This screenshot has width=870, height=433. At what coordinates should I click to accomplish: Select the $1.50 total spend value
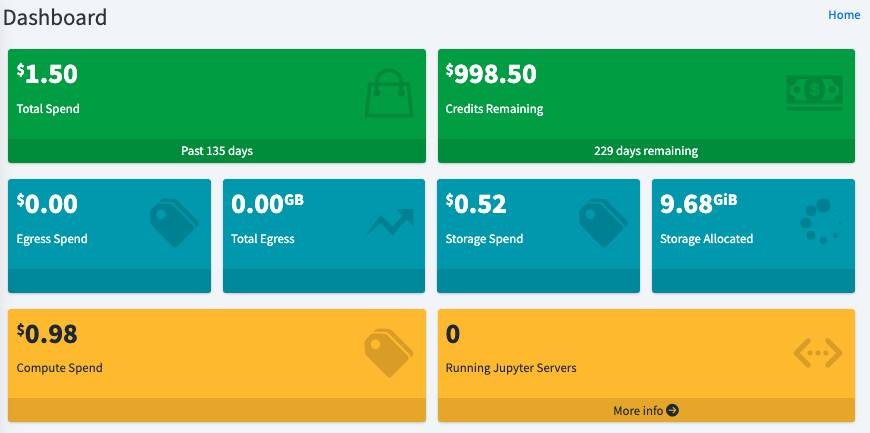click(x=47, y=74)
